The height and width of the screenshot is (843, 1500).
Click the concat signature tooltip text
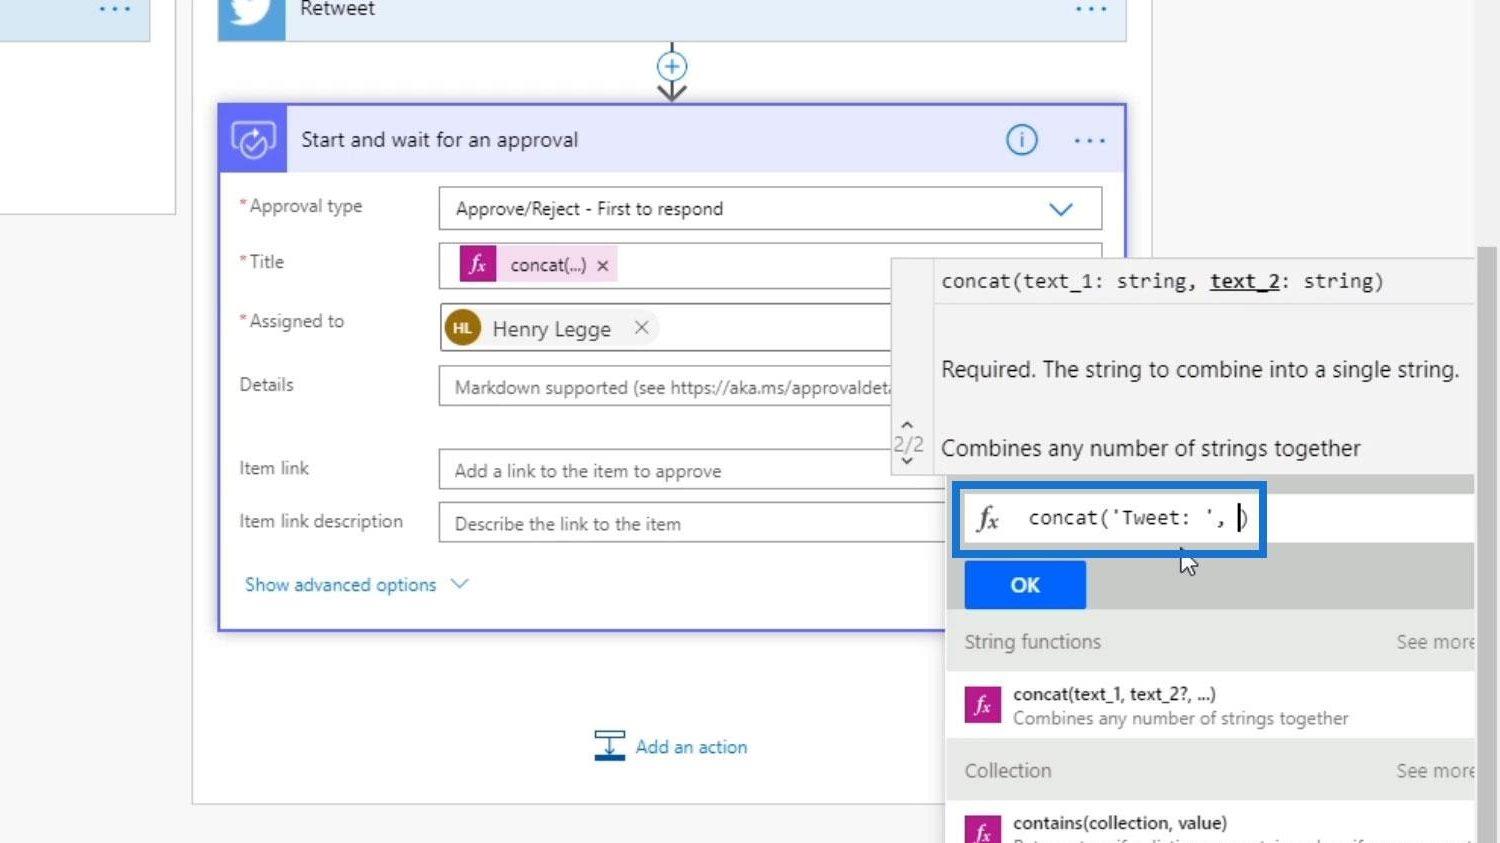pos(1162,281)
